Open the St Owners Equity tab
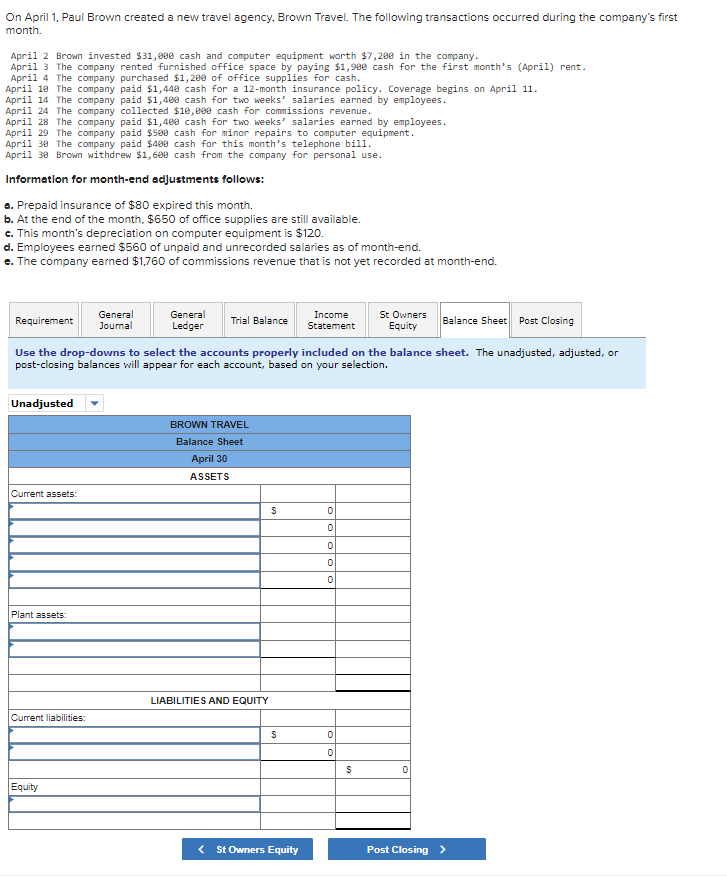The image size is (727, 877). point(403,320)
